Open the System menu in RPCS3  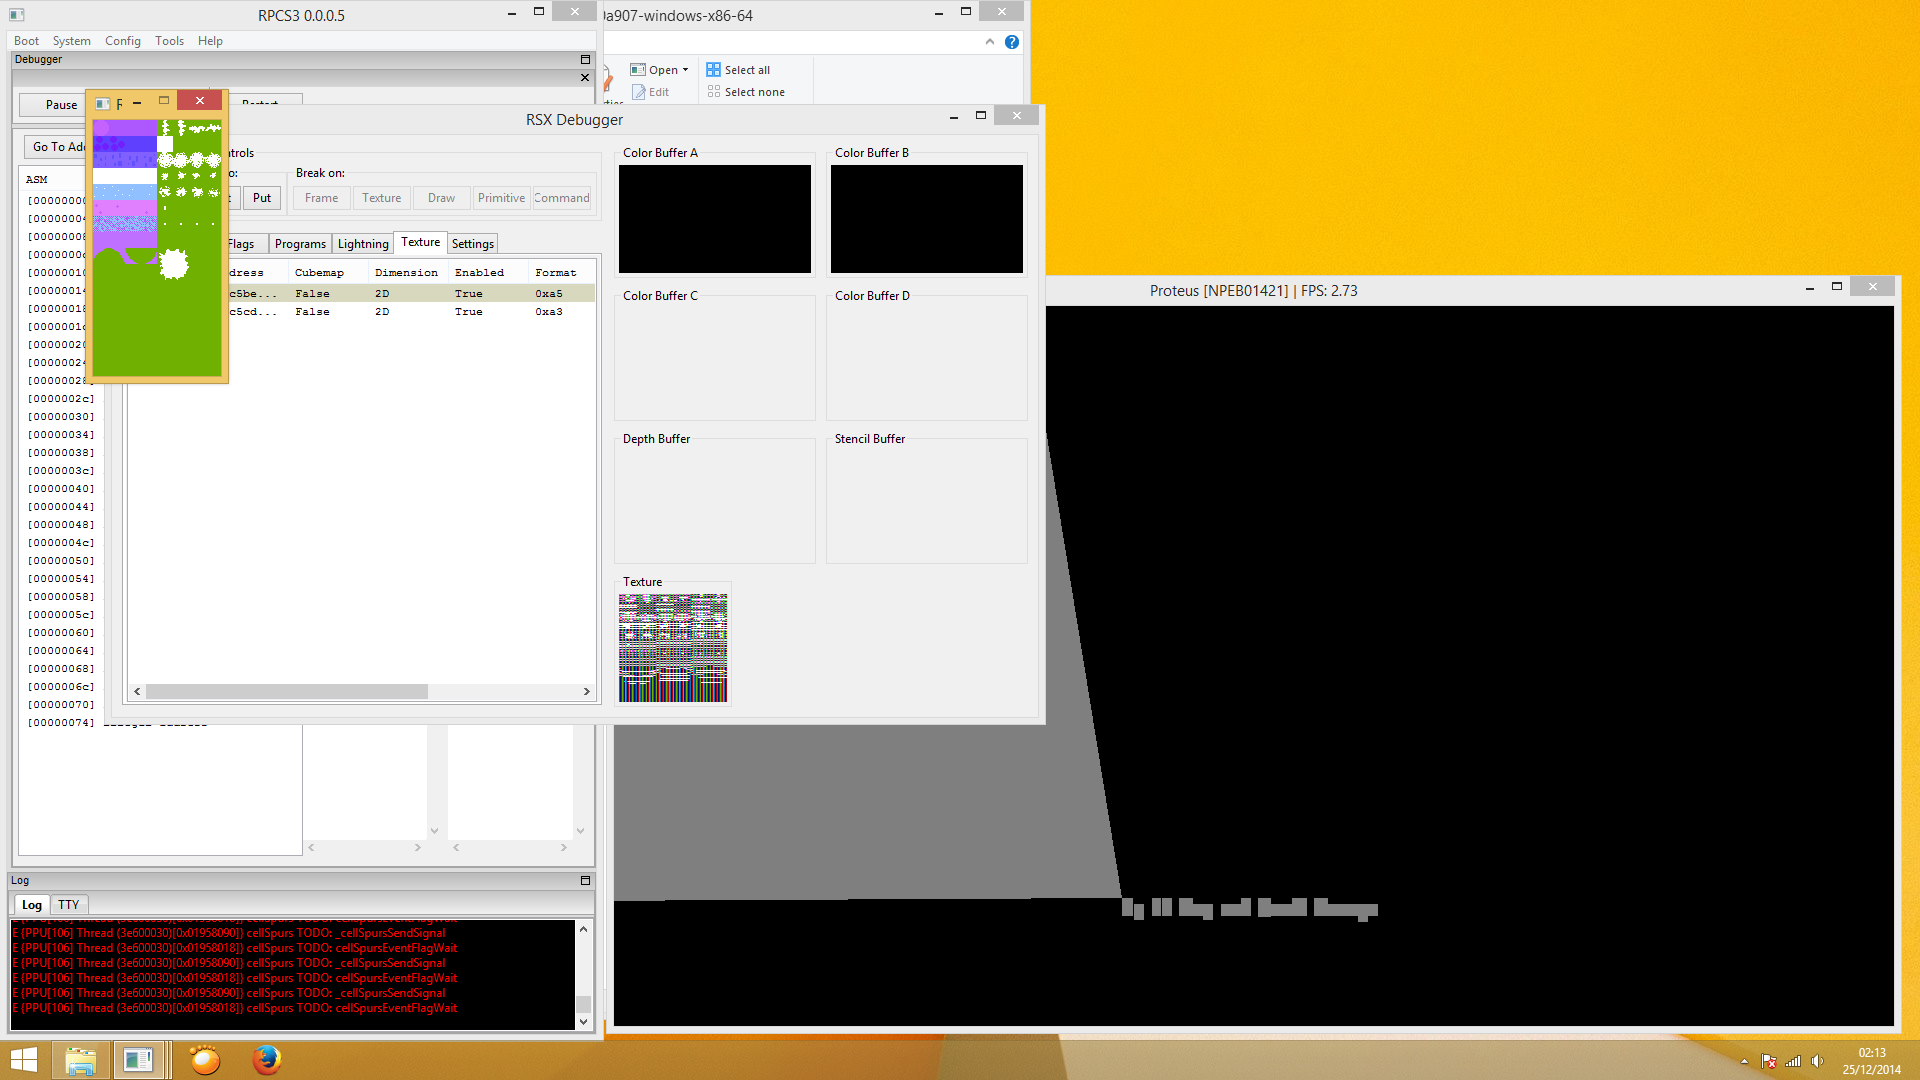tap(71, 41)
